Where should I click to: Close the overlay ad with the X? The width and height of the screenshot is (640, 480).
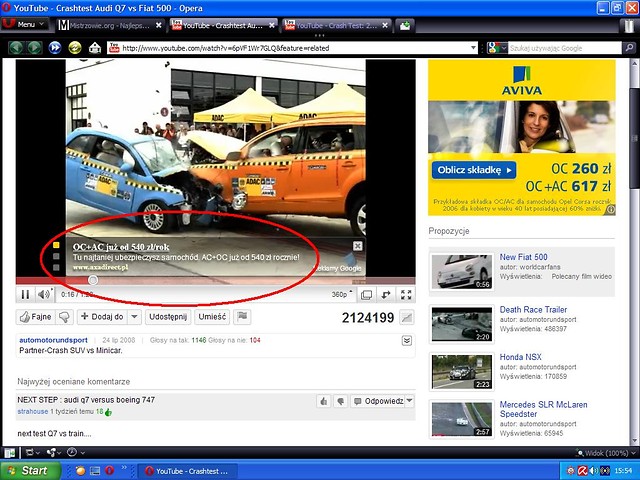point(357,246)
